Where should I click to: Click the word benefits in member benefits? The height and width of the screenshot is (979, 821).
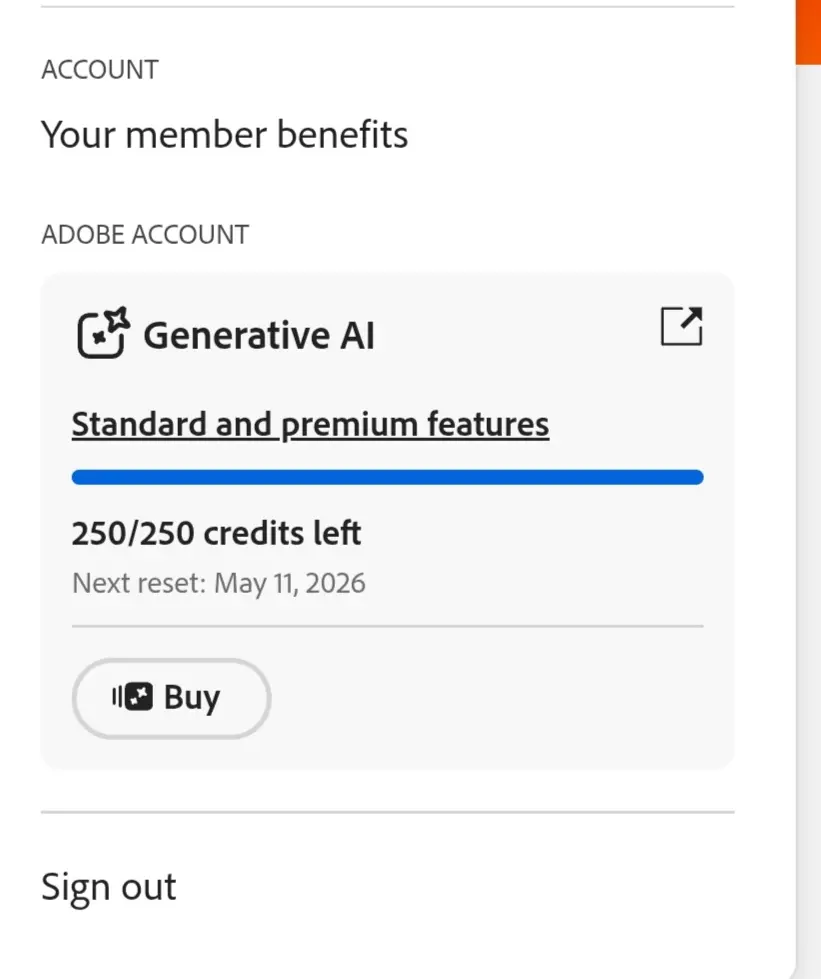pos(342,134)
